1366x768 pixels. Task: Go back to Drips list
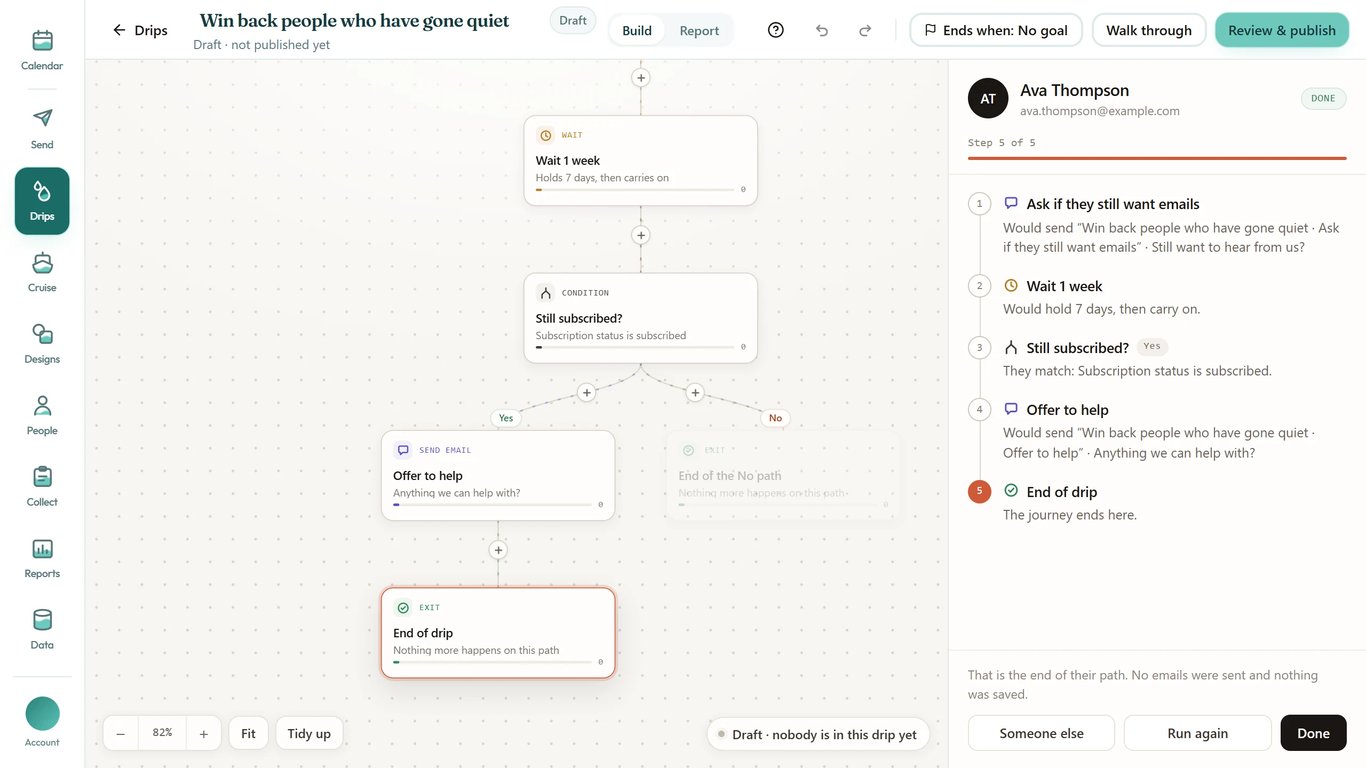140,30
